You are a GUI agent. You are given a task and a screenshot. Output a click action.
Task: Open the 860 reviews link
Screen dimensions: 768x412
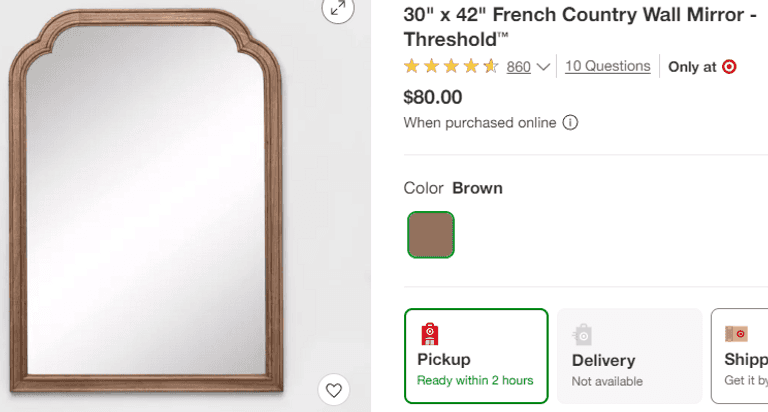coord(518,67)
